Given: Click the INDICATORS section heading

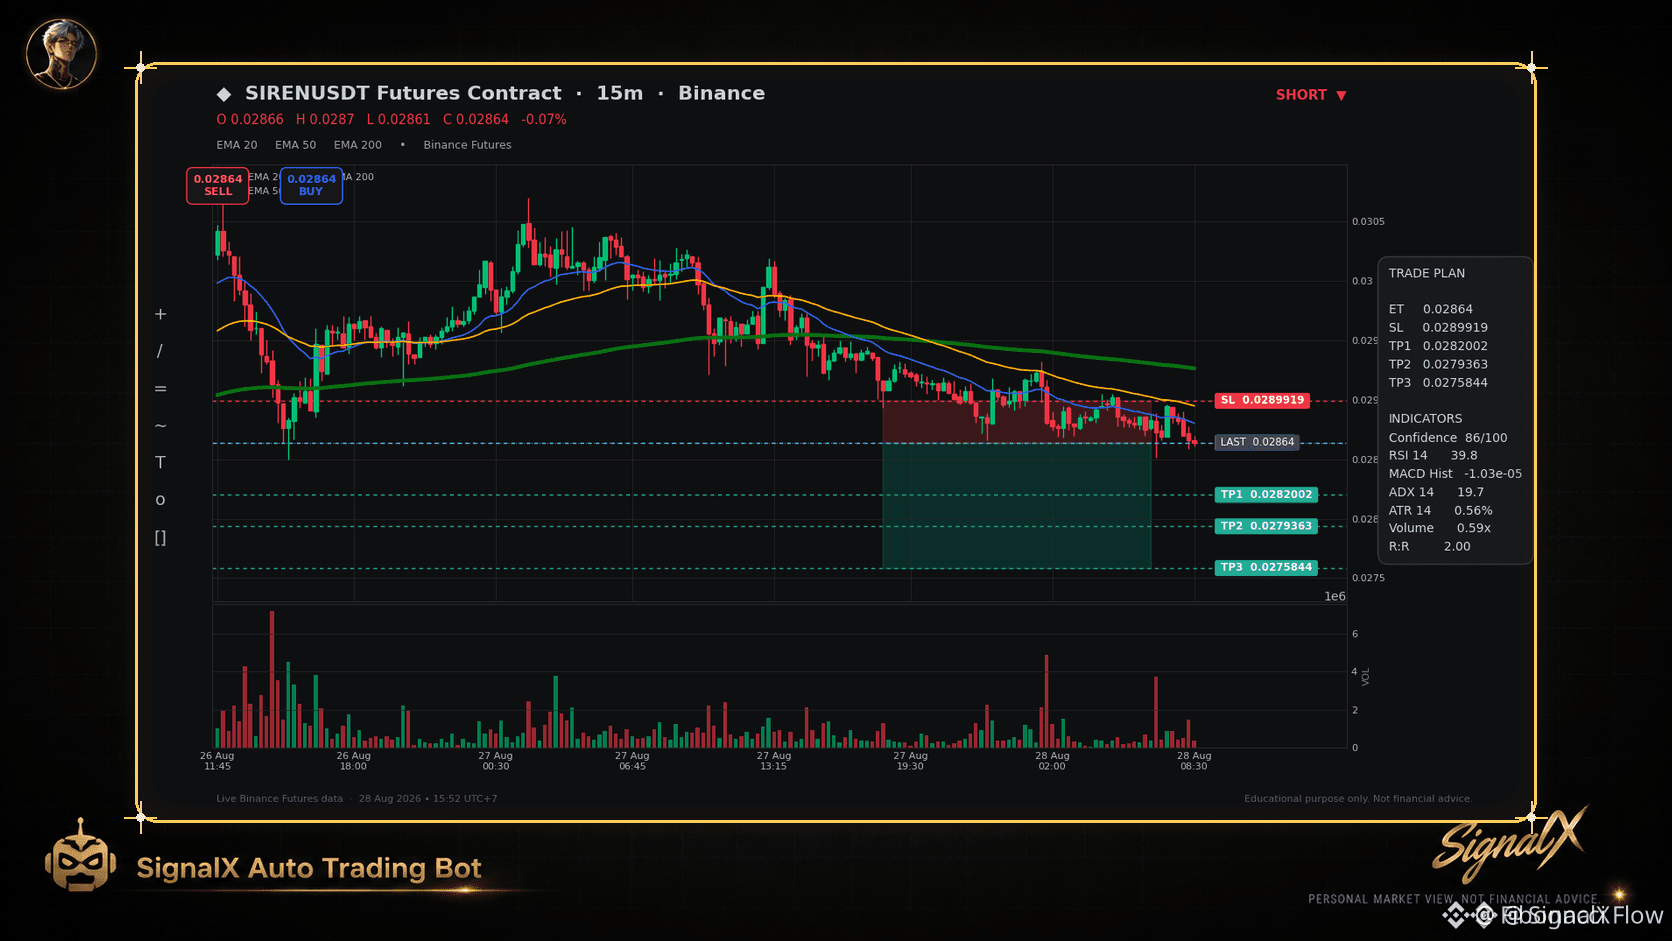Looking at the screenshot, I should (1425, 418).
